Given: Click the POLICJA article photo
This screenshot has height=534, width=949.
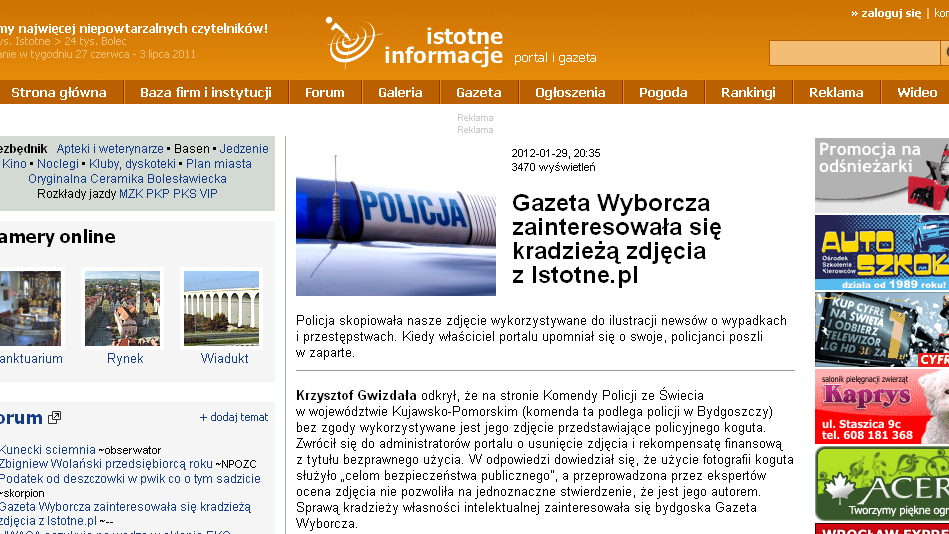Looking at the screenshot, I should point(396,224).
